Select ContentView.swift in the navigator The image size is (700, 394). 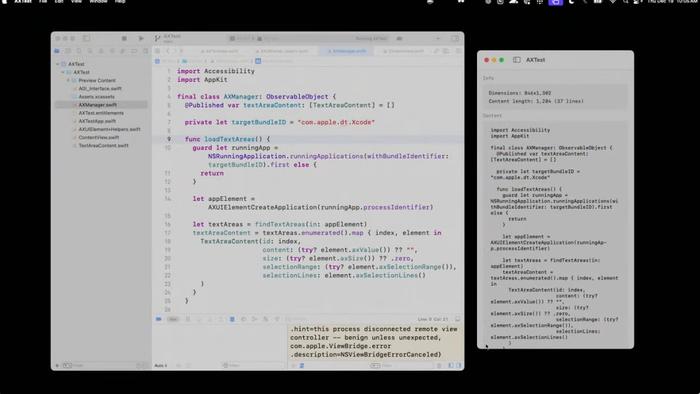click(99, 137)
